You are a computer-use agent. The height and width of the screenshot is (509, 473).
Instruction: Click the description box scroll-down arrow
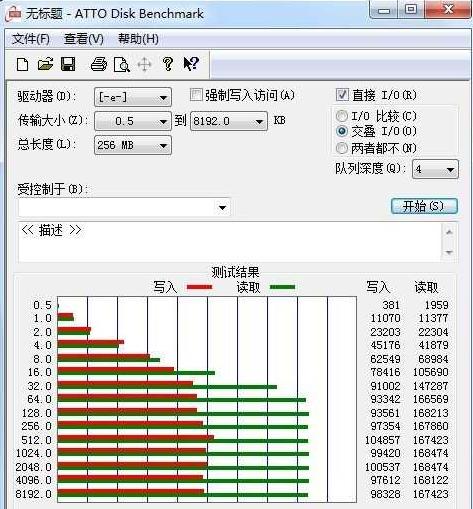(449, 252)
